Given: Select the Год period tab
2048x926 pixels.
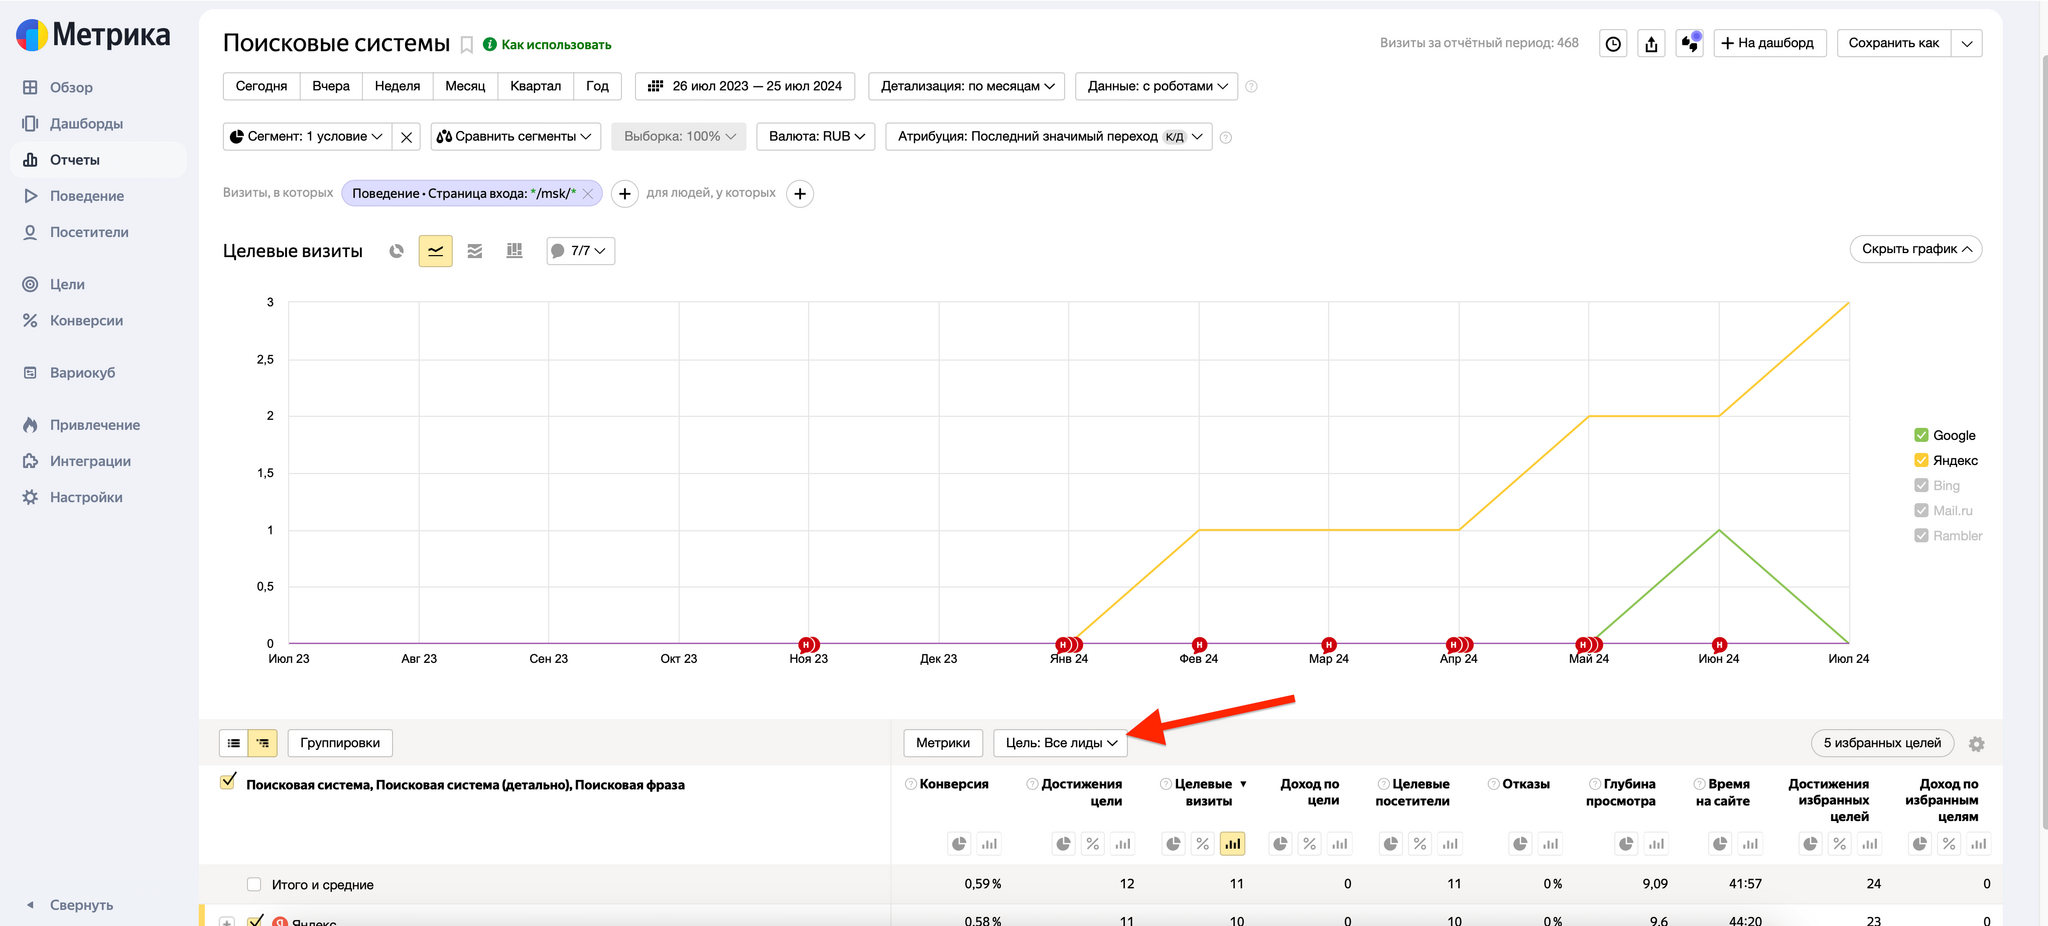Looking at the screenshot, I should [x=597, y=86].
